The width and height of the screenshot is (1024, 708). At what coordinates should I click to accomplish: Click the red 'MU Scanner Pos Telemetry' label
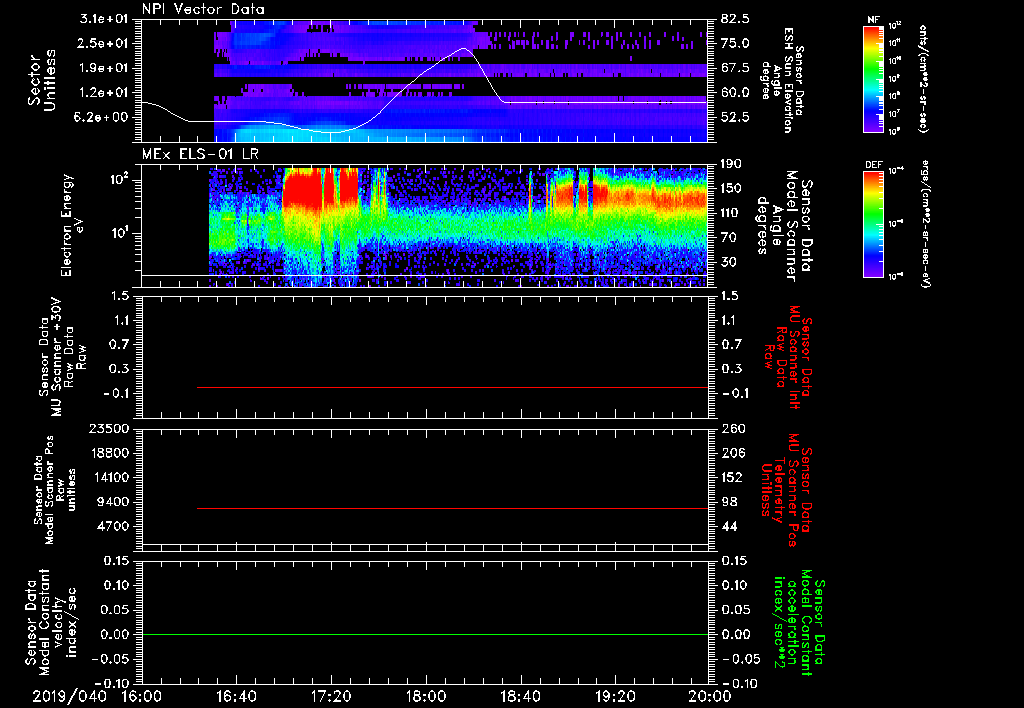tap(786, 490)
